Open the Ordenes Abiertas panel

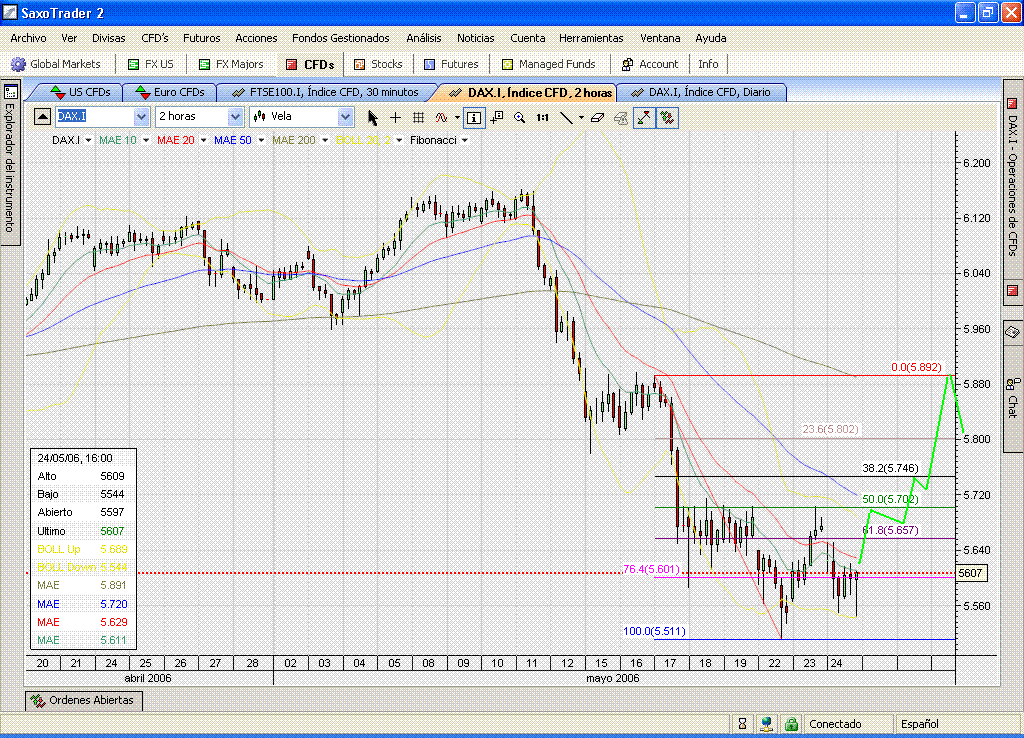(84, 700)
